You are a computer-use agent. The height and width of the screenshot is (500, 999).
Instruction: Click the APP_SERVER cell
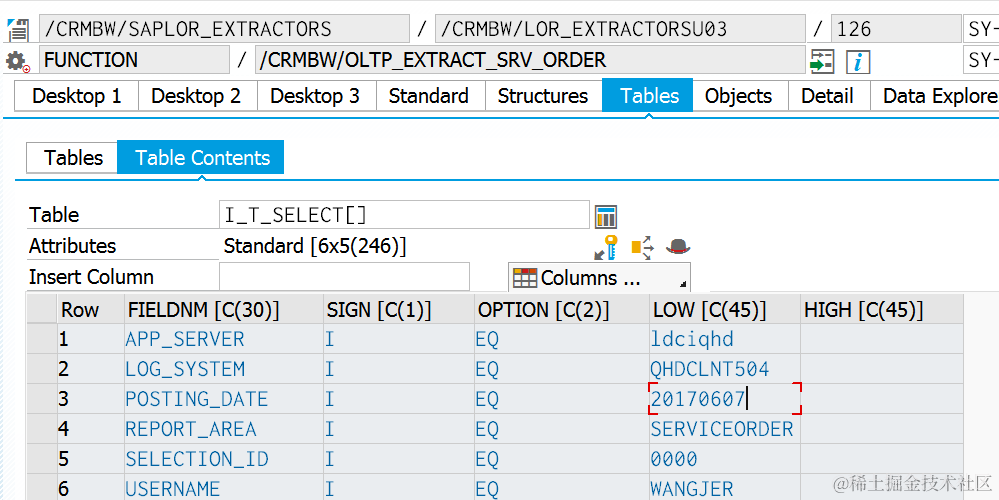(223, 339)
